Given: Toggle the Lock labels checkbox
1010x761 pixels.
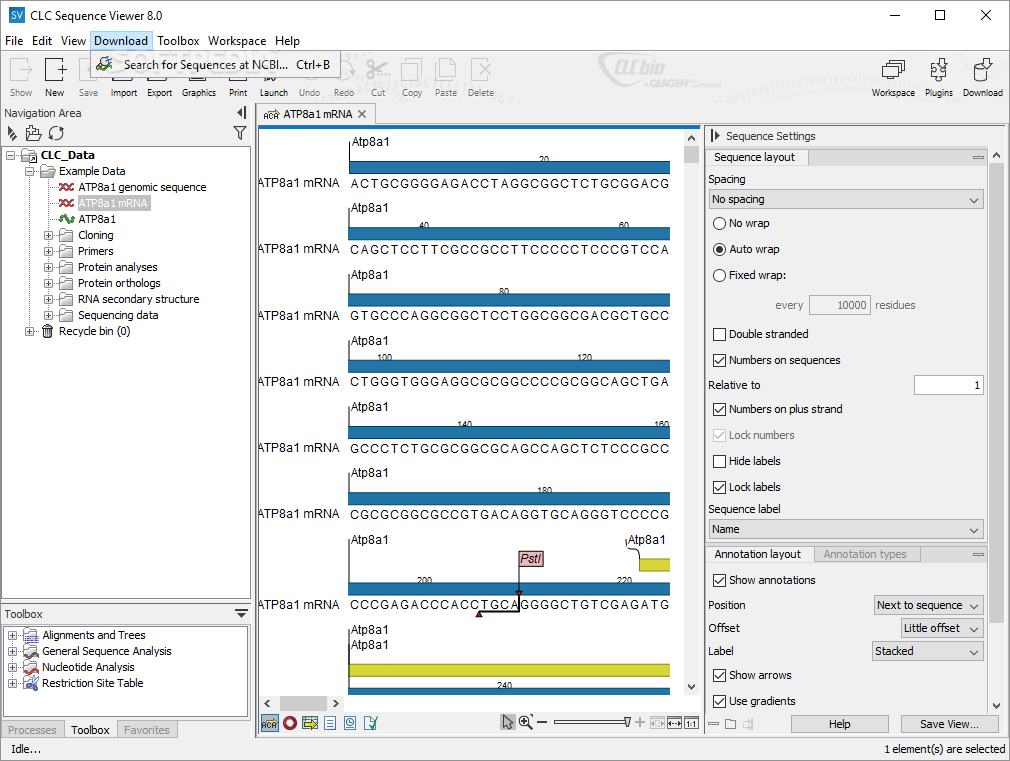Looking at the screenshot, I should (x=719, y=487).
